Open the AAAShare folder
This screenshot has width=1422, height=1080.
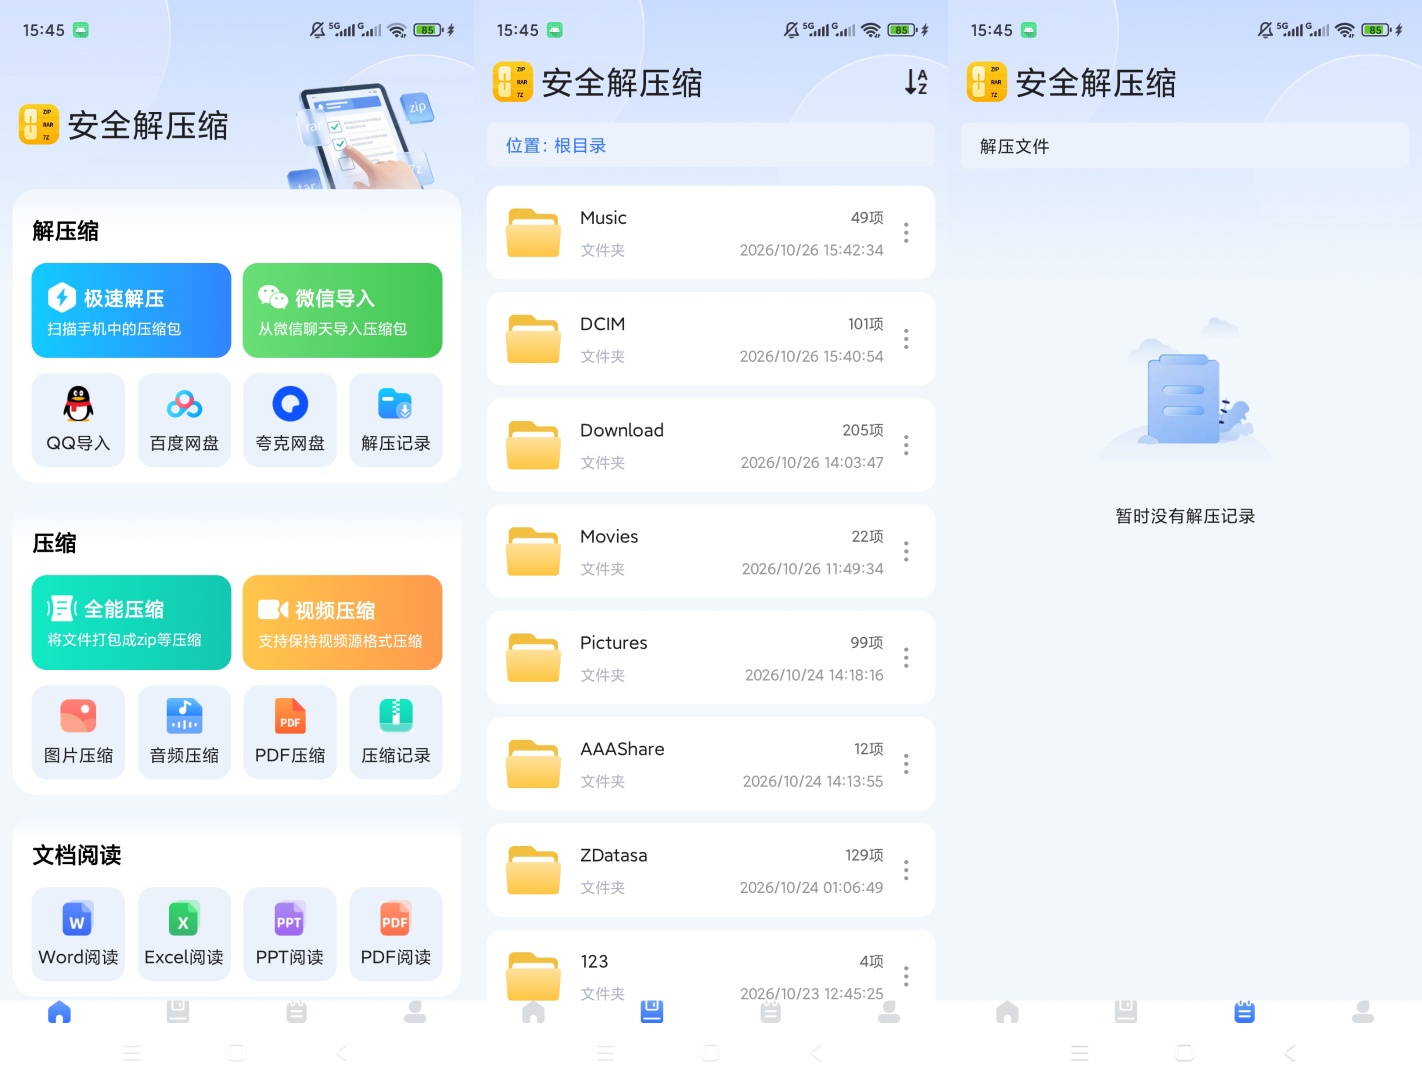click(710, 764)
